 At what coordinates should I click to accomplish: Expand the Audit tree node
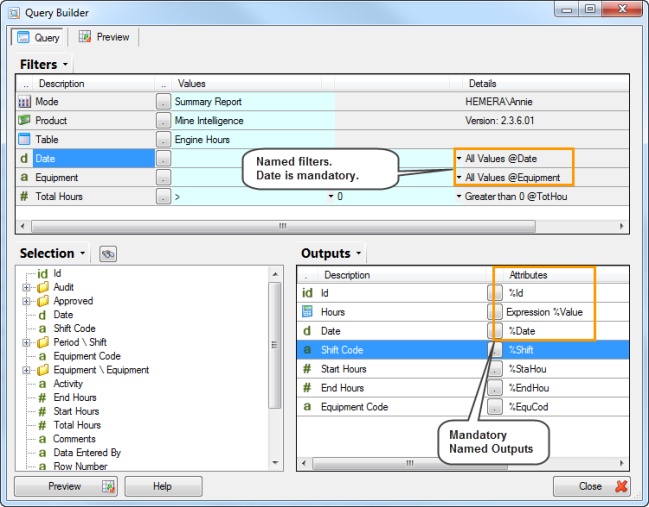[26, 287]
